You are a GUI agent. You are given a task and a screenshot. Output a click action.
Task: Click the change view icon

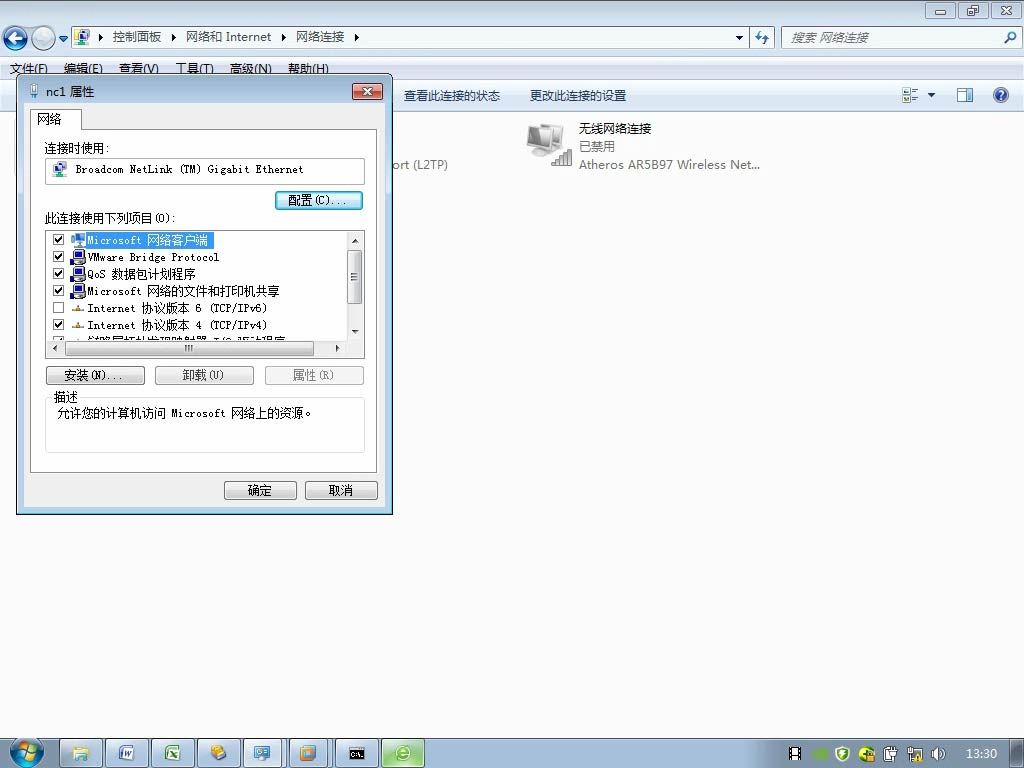910,95
